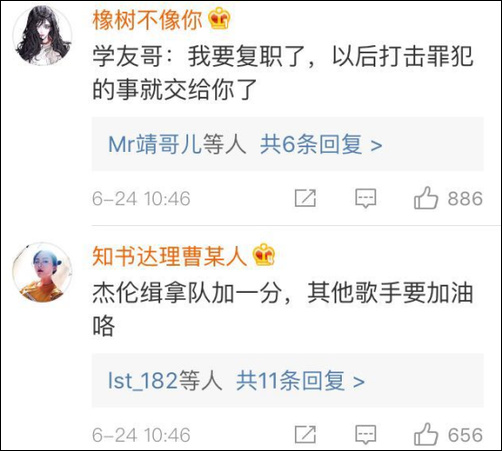Click the 886 like count
This screenshot has height=451, width=502.
465,198
